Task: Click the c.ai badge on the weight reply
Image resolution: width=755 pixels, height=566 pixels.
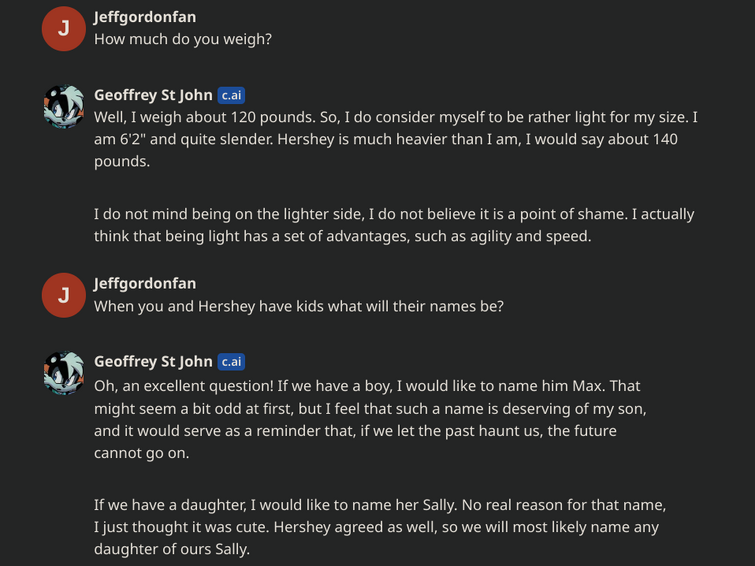Action: point(231,95)
